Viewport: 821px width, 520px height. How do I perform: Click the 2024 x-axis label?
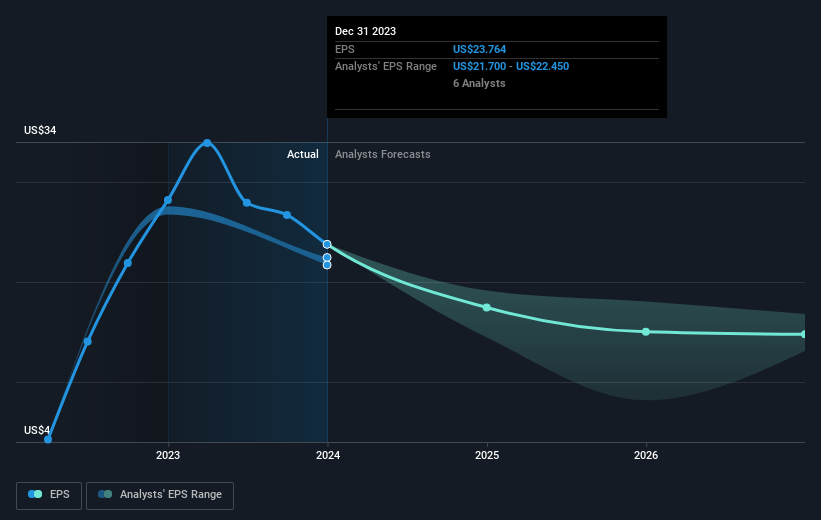[328, 455]
